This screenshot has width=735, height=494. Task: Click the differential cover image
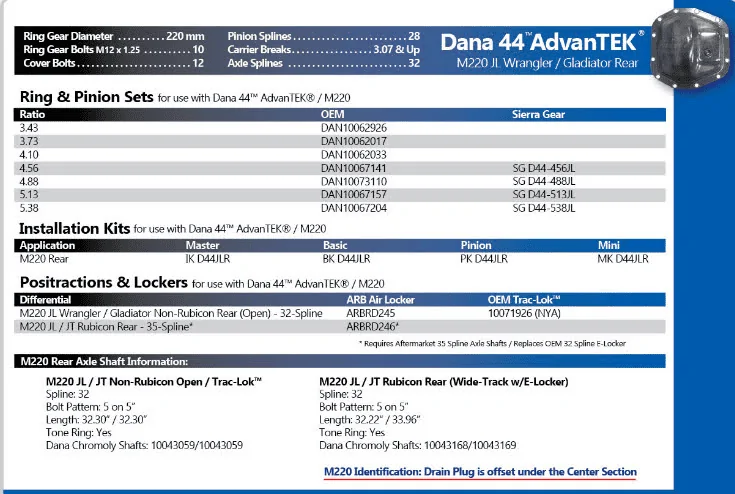690,49
